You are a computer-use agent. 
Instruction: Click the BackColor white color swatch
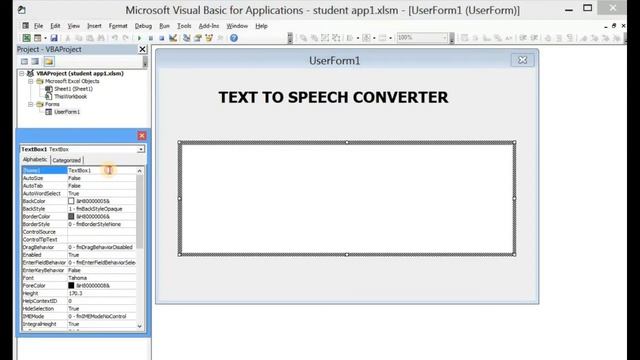click(71, 201)
